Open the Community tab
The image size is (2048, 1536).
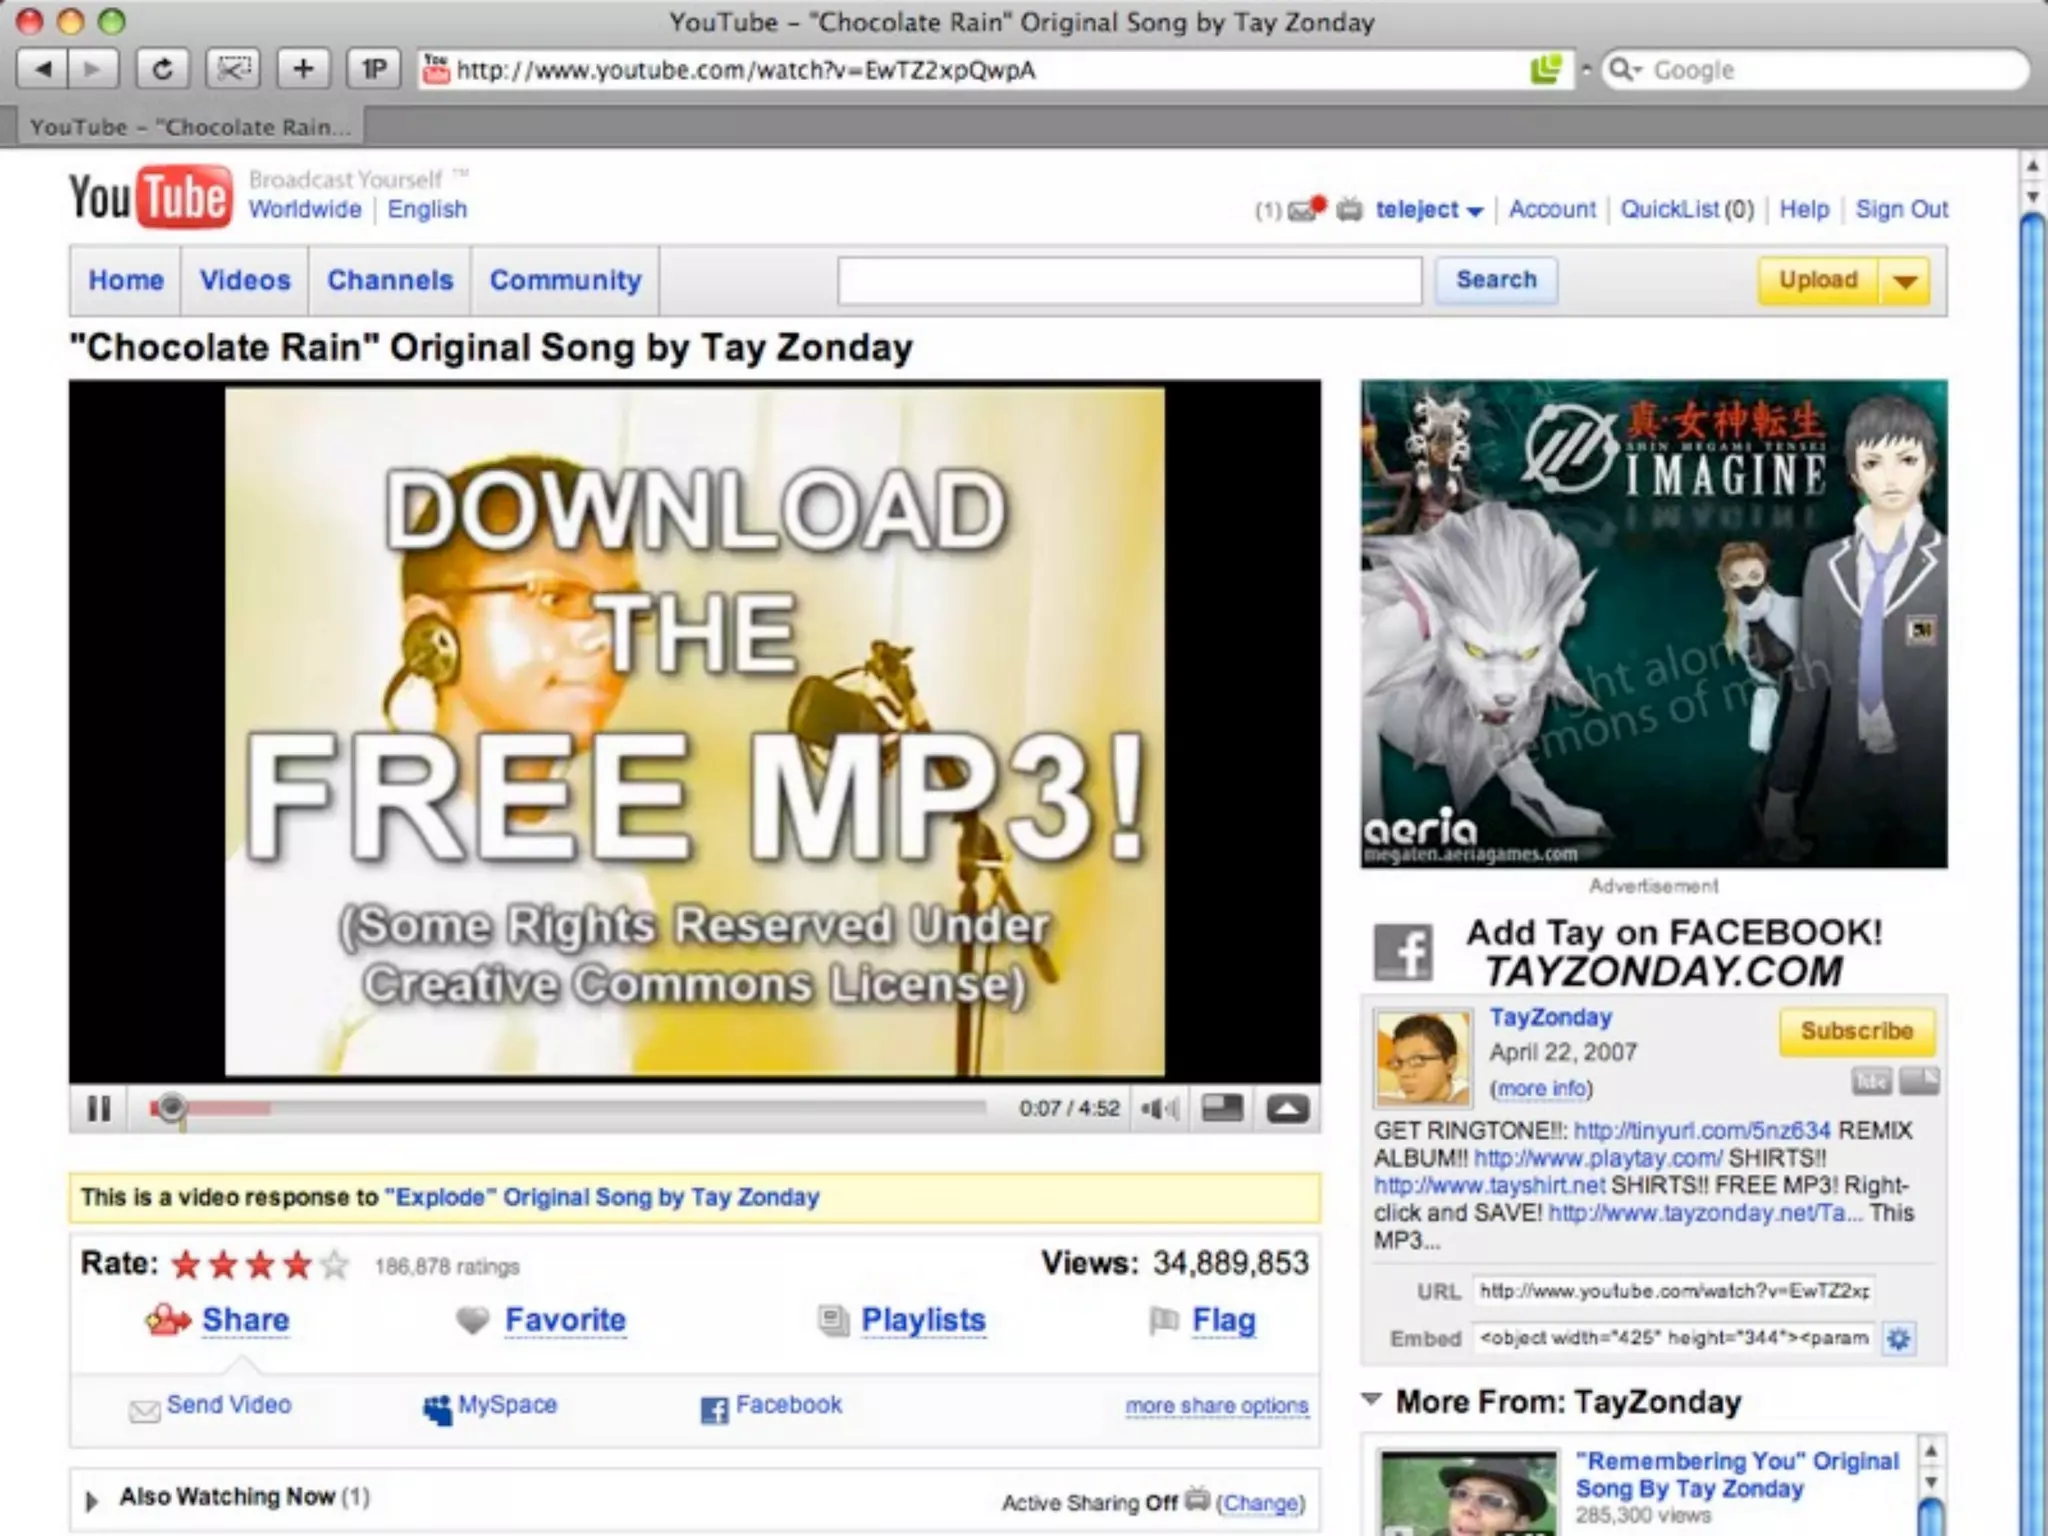(x=565, y=280)
